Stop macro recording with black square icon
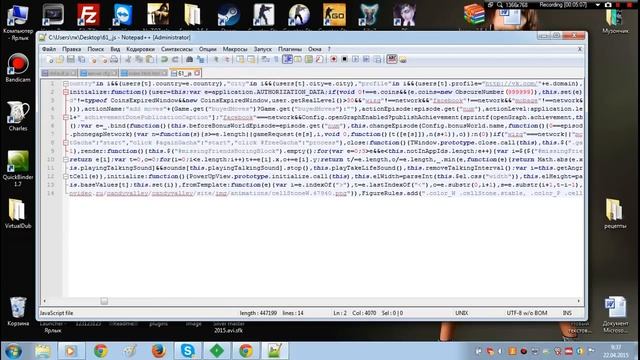 (344, 60)
